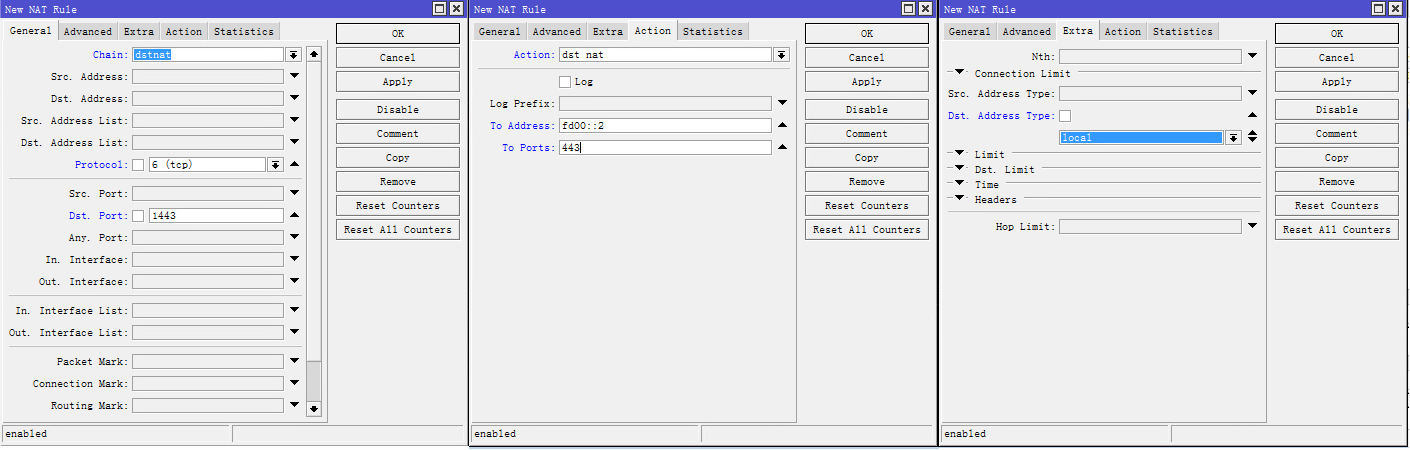This screenshot has width=1410, height=450.
Task: Expand the Log Prefix field arrow
Action: coord(782,103)
